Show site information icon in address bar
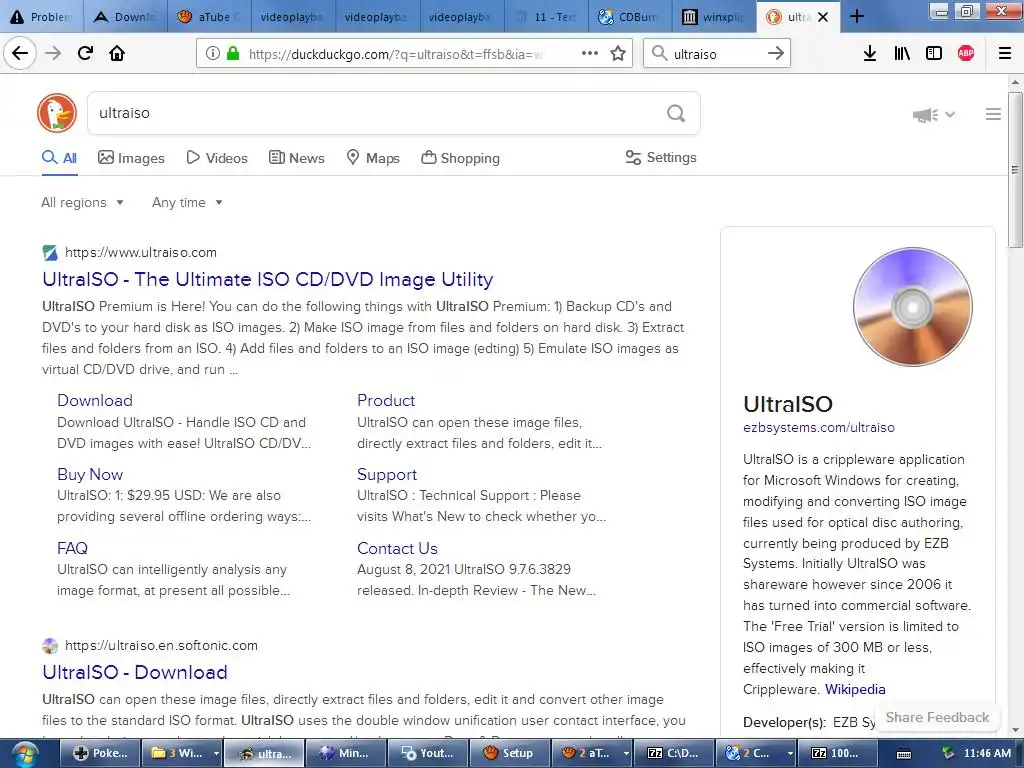1024x768 pixels. 213,54
